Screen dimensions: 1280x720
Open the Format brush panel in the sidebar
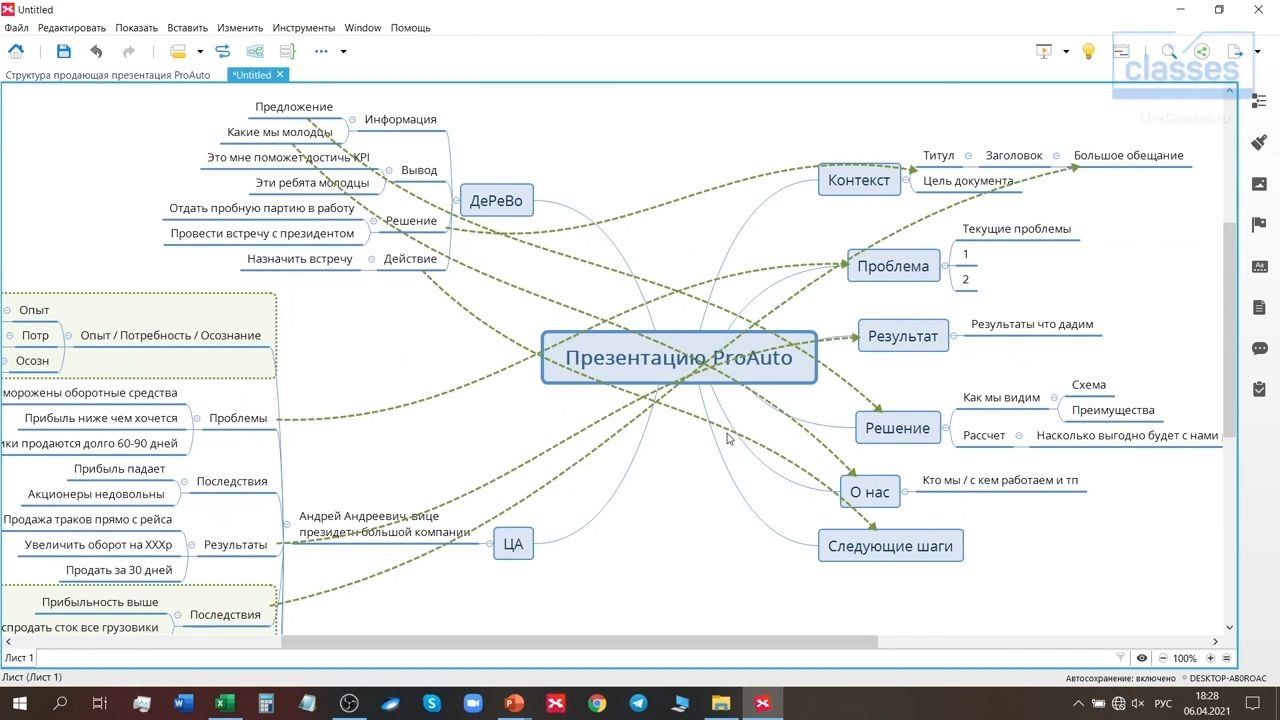[1259, 142]
